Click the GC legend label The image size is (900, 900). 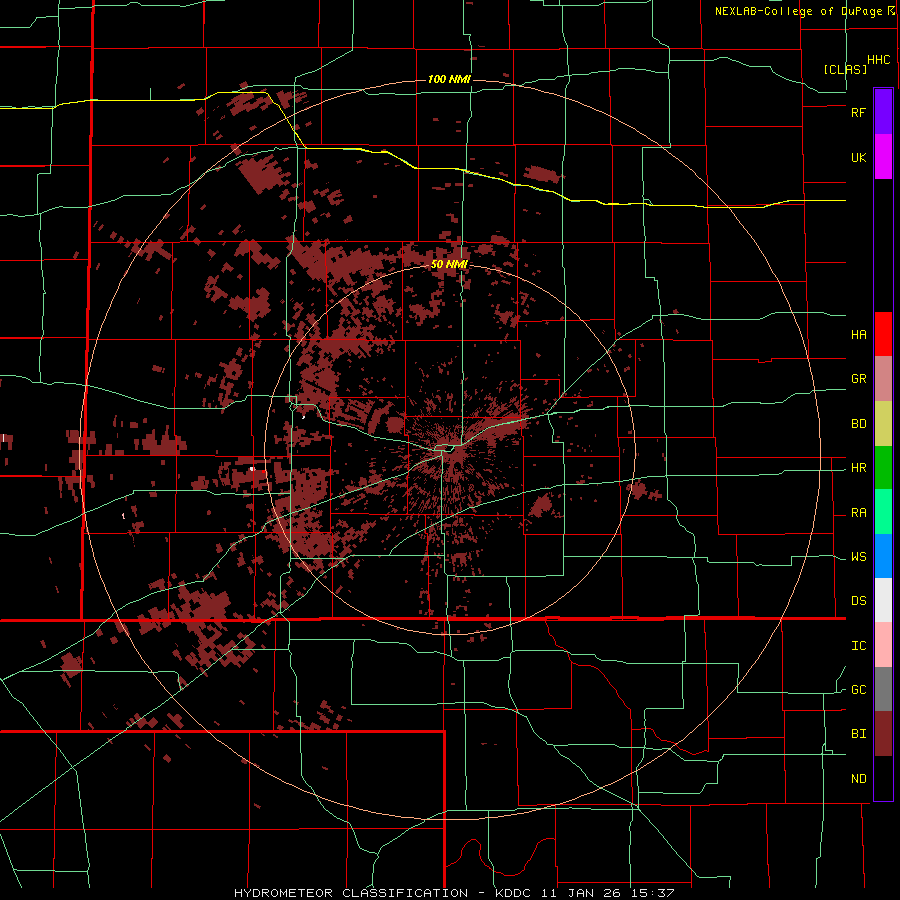(858, 690)
